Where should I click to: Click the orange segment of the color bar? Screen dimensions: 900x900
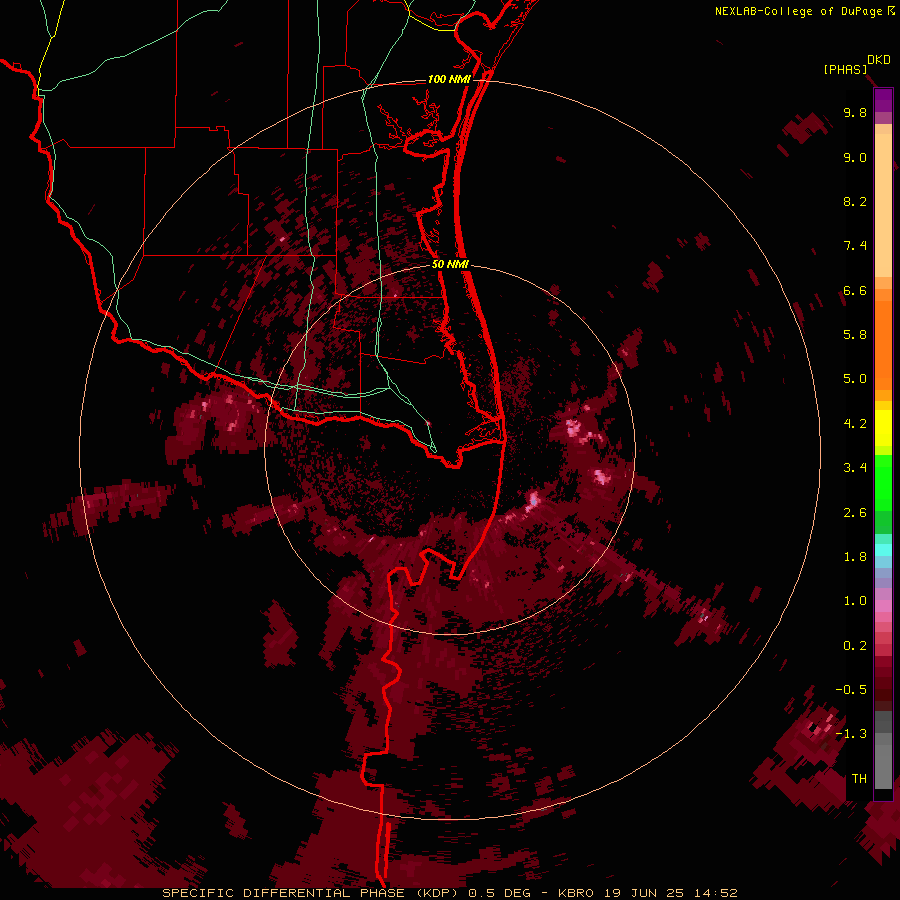[883, 344]
